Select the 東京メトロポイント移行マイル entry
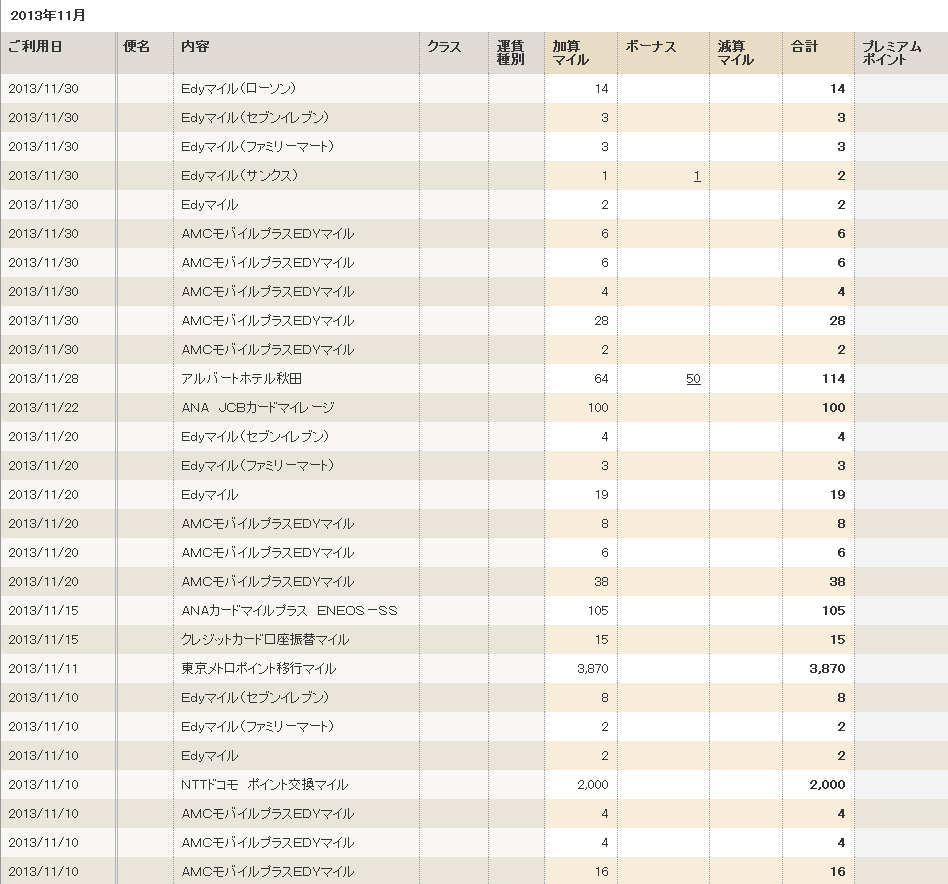 [x=258, y=669]
